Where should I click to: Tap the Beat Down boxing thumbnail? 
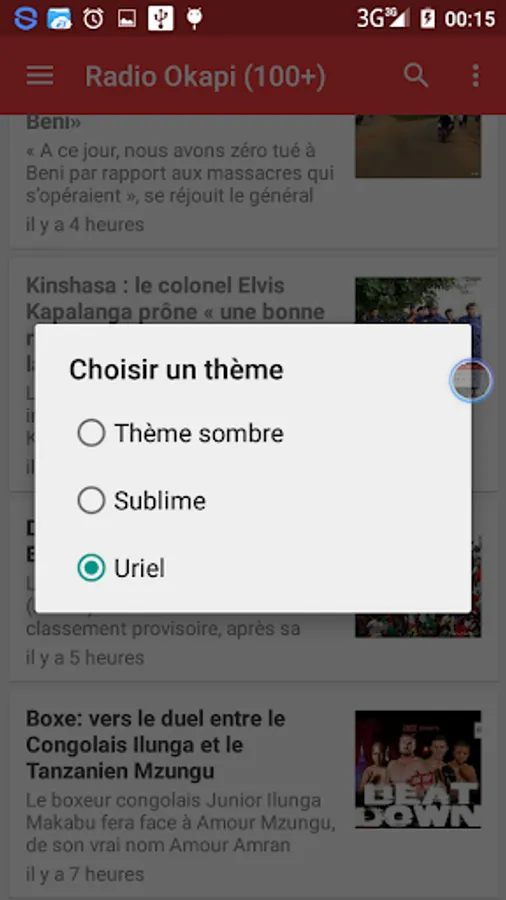click(418, 769)
